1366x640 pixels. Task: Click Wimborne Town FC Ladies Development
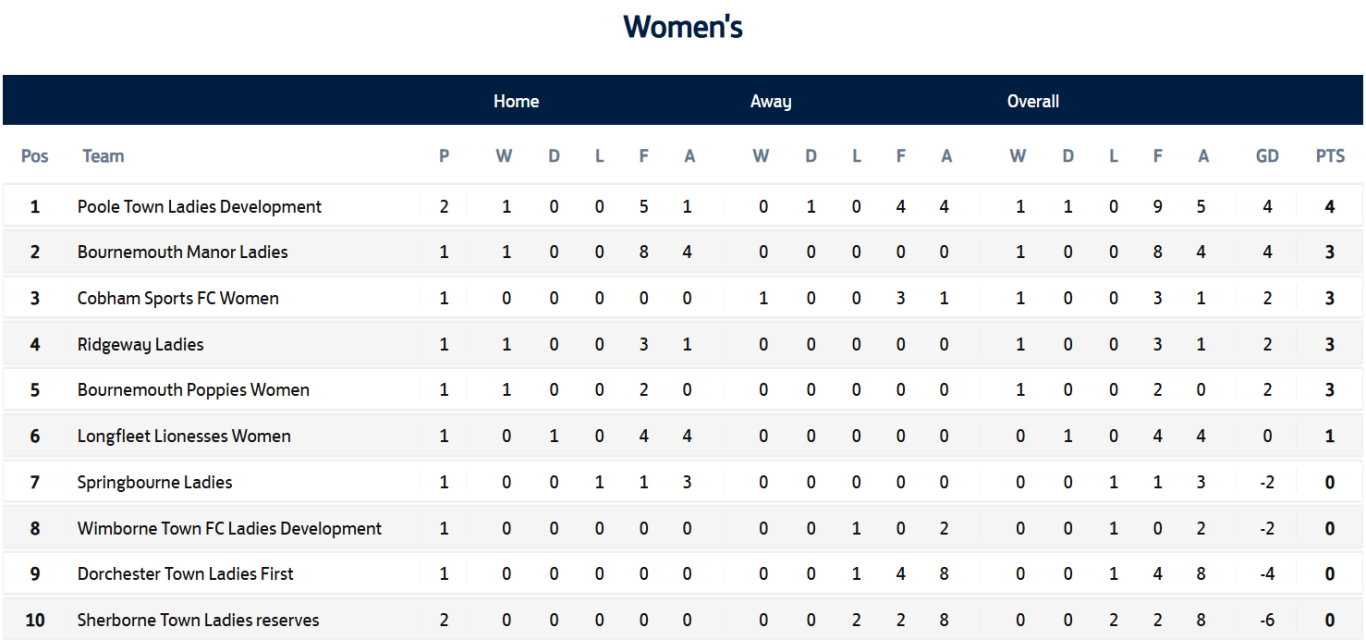tap(229, 528)
